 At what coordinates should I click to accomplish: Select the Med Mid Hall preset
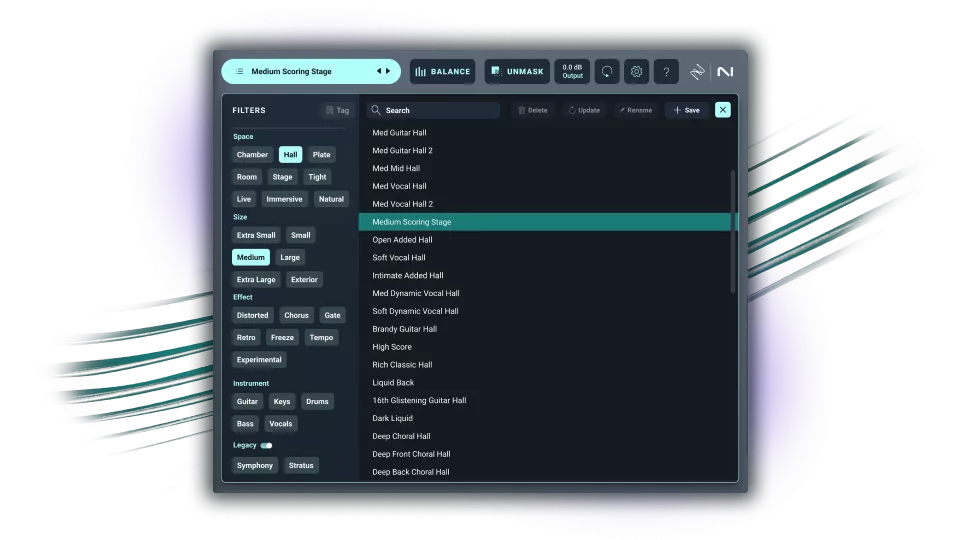click(x=545, y=168)
